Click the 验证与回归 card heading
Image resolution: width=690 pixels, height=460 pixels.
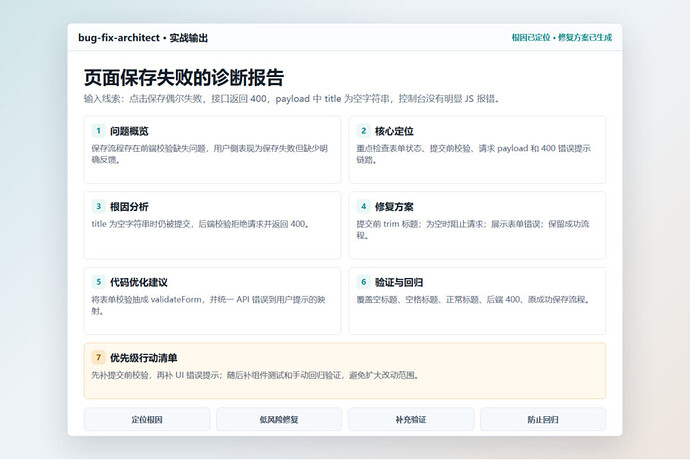tap(399, 283)
